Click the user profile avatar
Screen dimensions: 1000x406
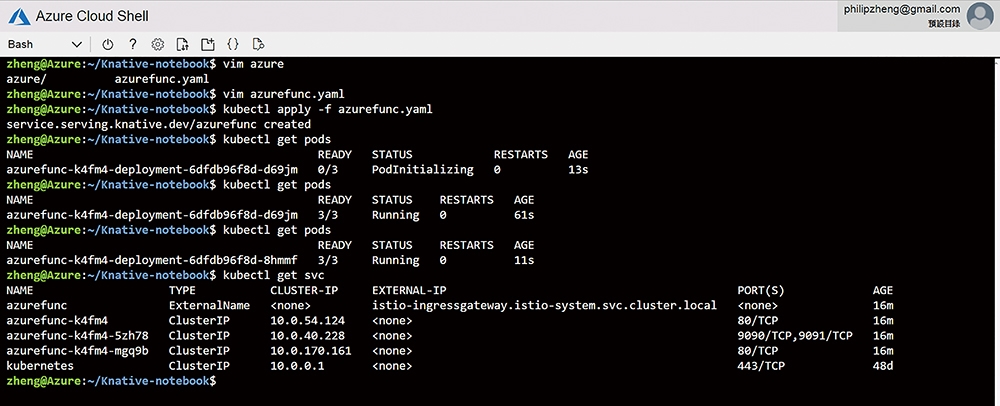980,16
